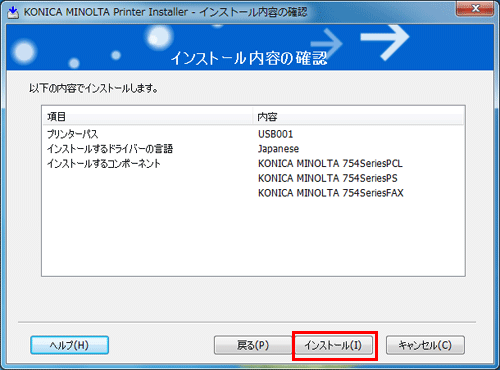The image size is (500, 370).
Task: Go back with the 戻る(P) button
Action: (253, 345)
